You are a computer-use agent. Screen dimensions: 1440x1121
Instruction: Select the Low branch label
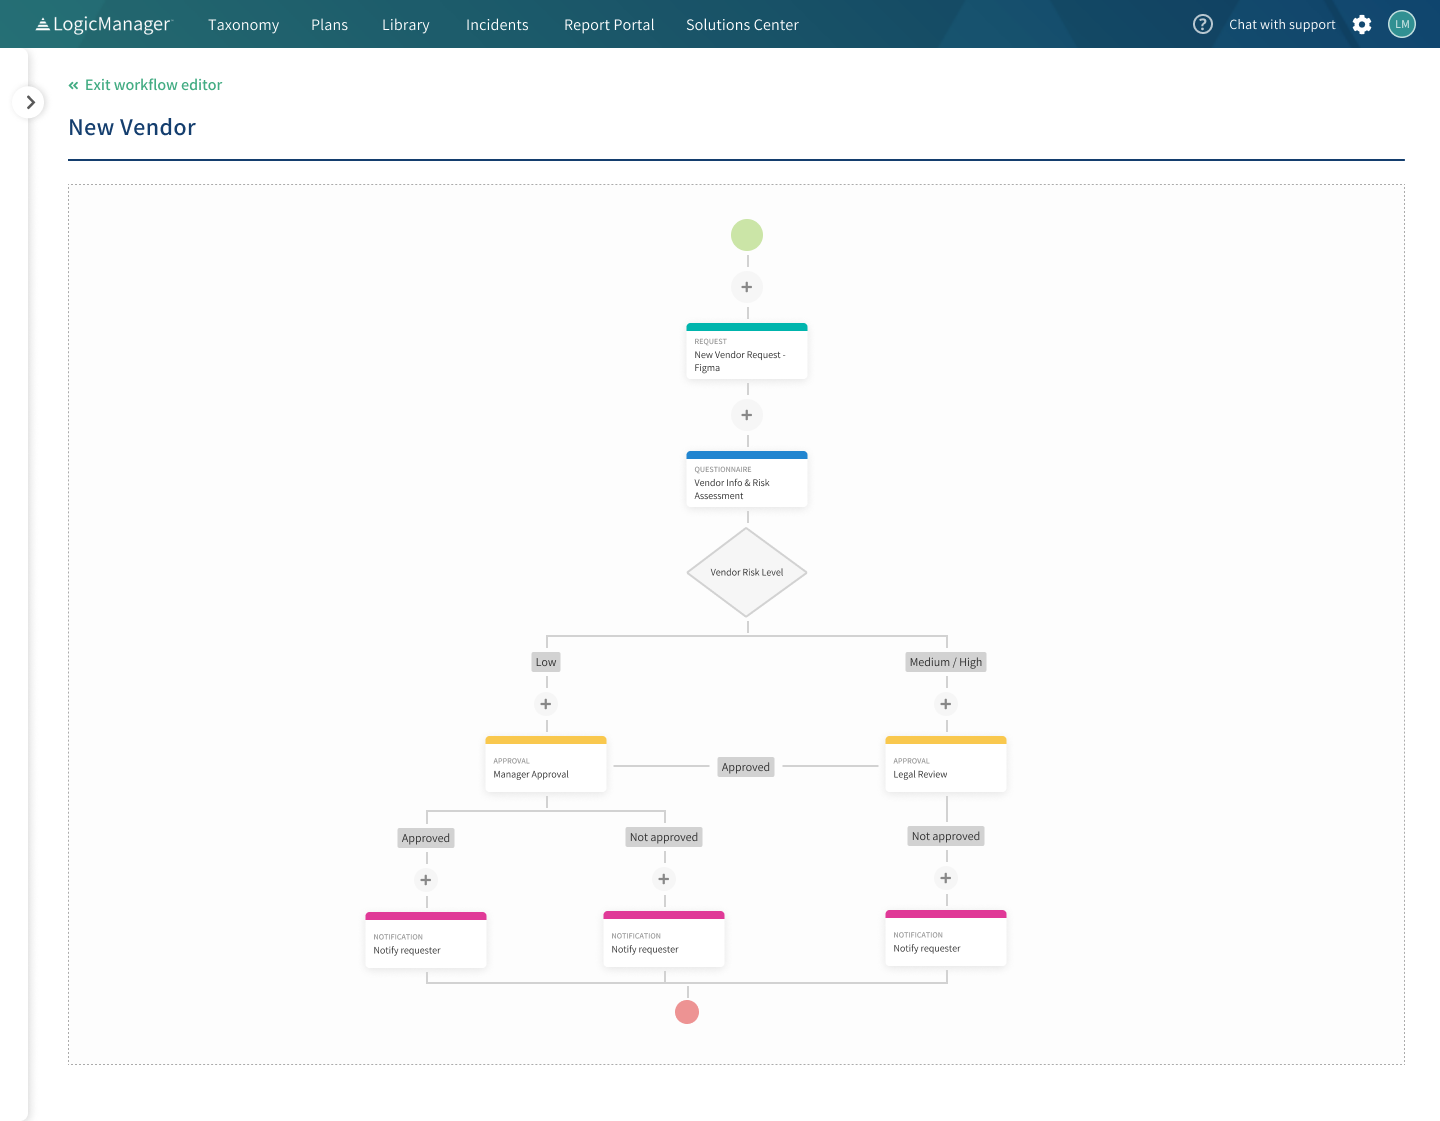545,661
